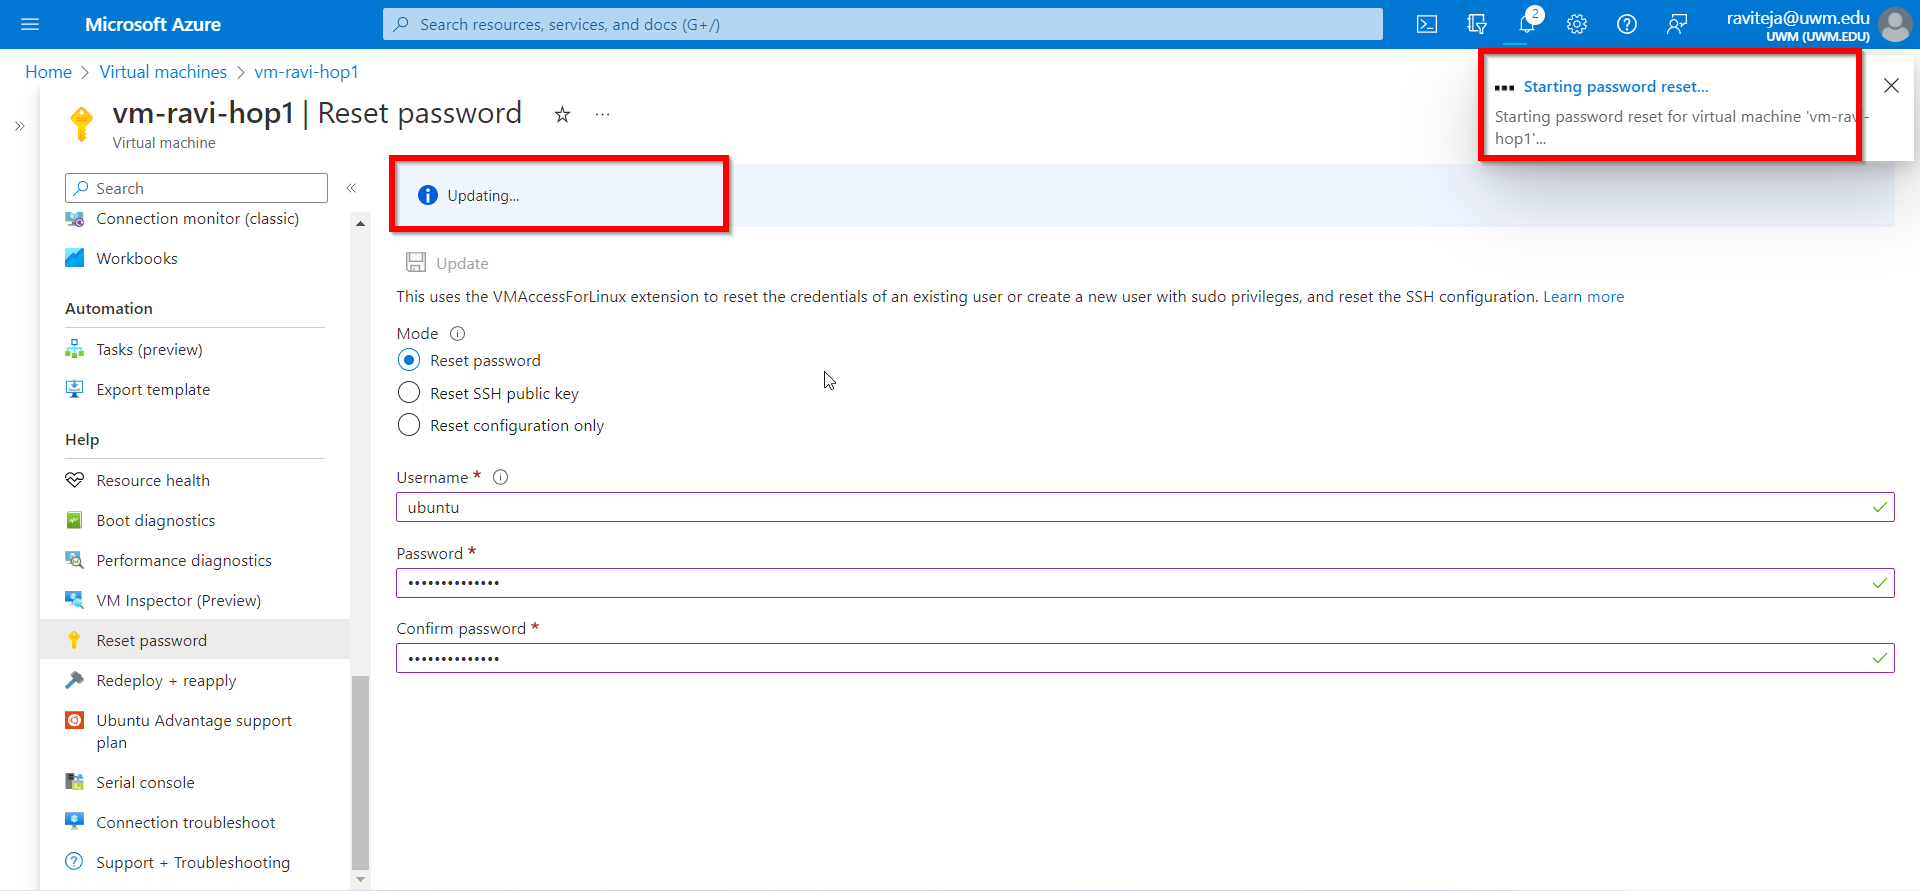Click the Serial console icon
The height and width of the screenshot is (891, 1920).
point(75,782)
